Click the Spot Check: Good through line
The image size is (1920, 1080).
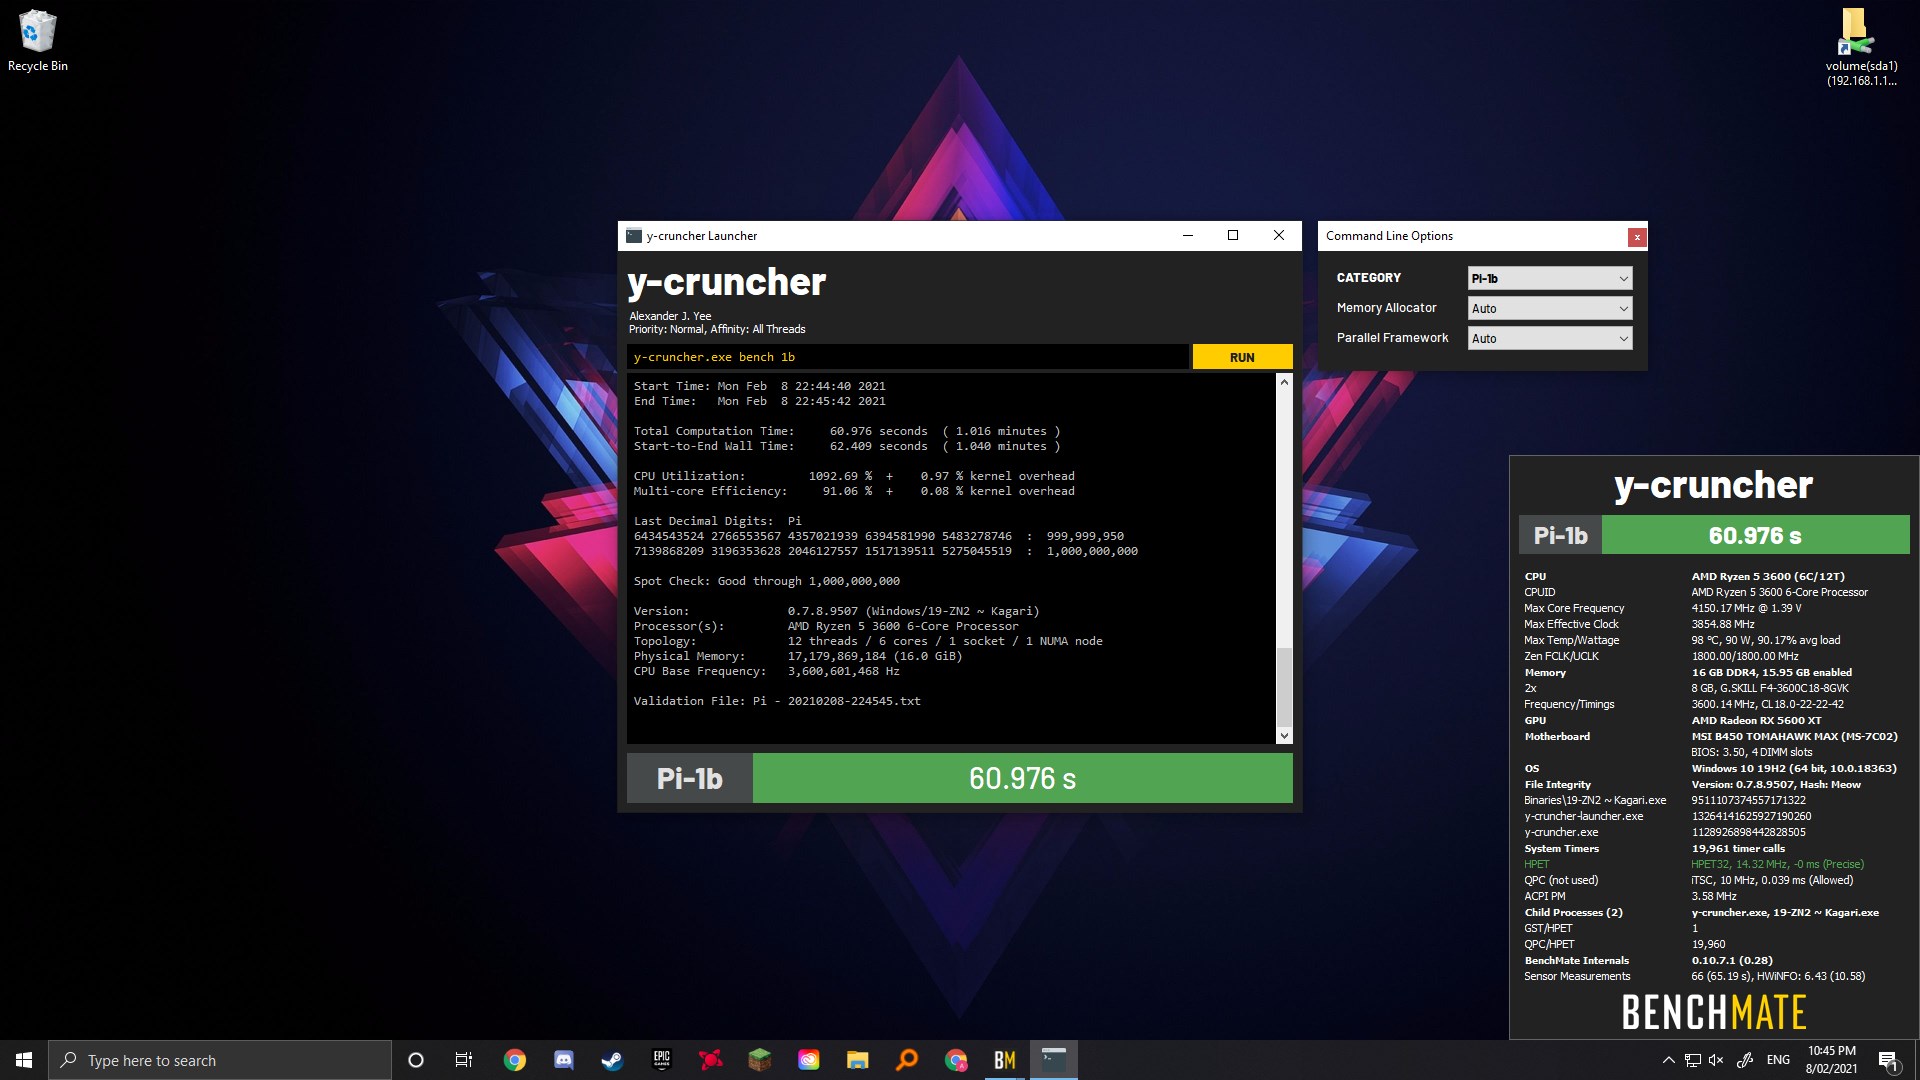click(x=767, y=581)
